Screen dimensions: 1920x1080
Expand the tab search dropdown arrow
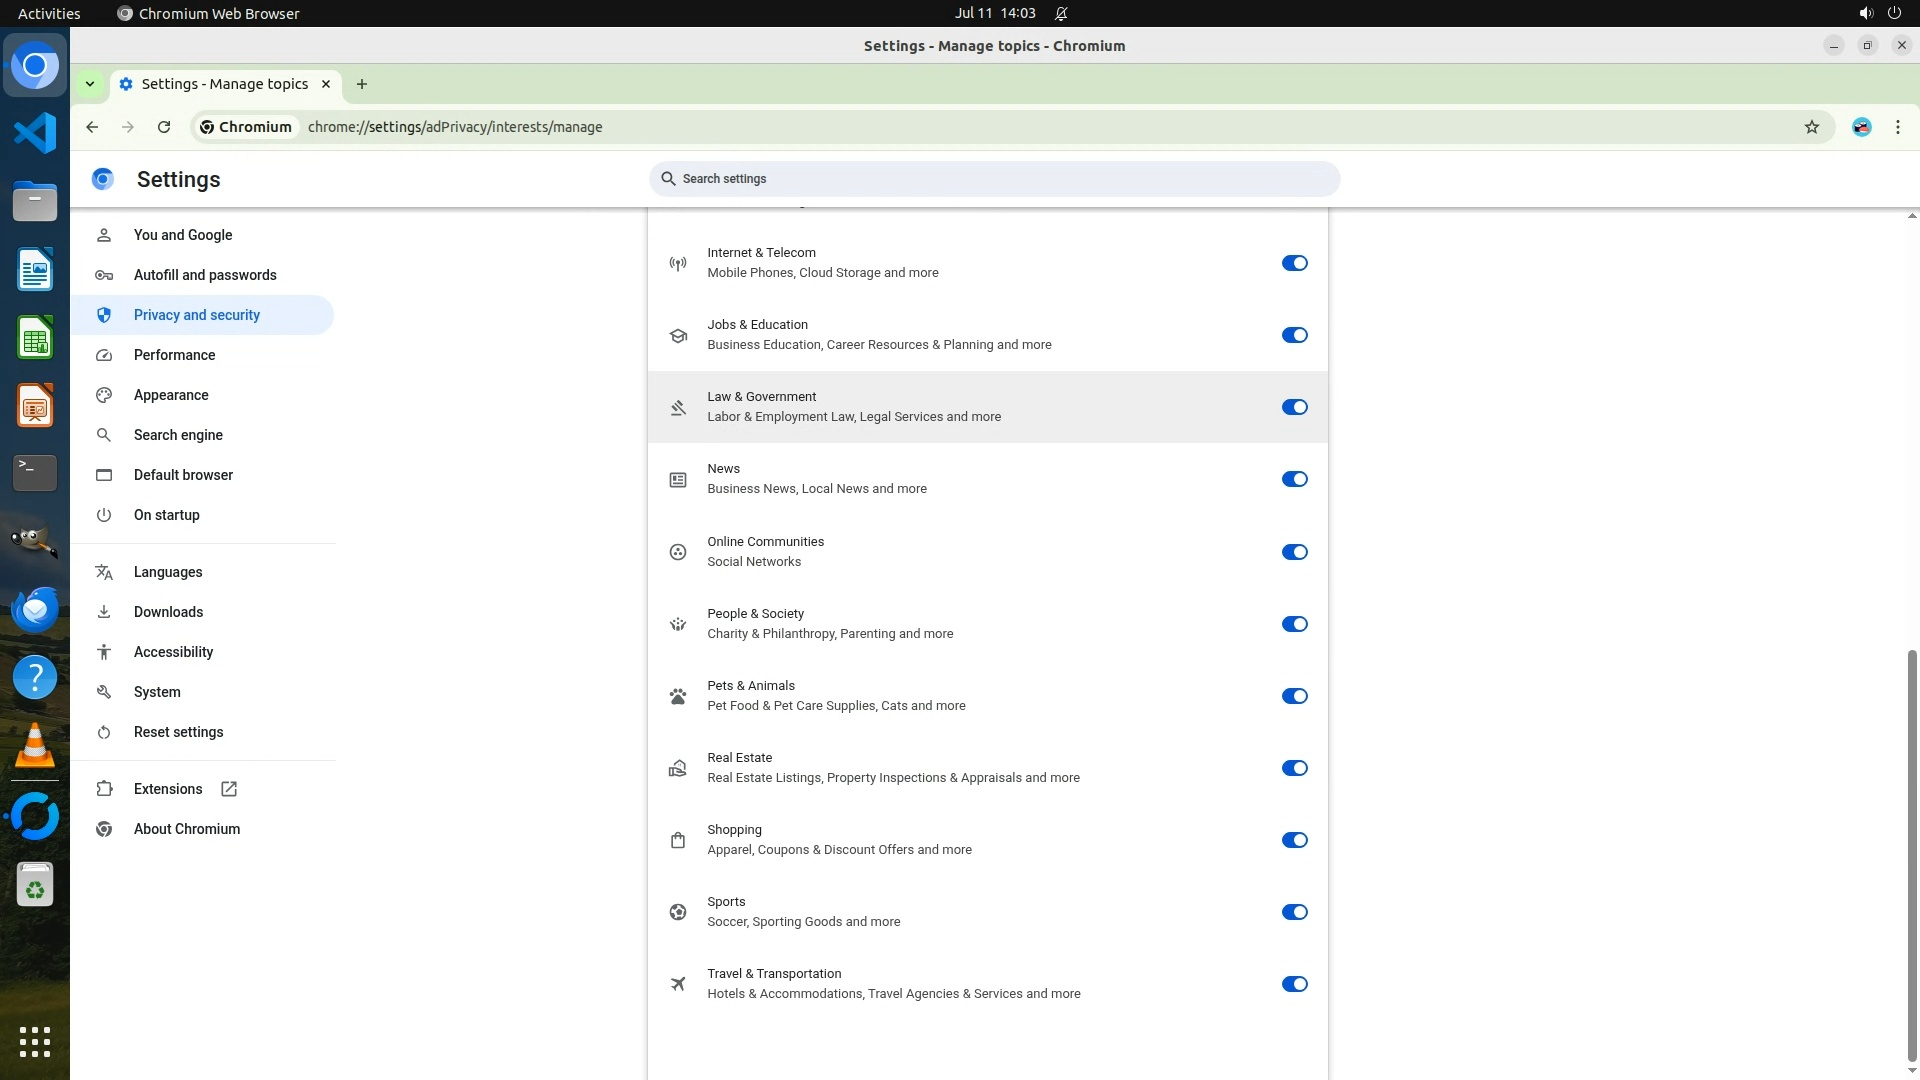[x=90, y=84]
